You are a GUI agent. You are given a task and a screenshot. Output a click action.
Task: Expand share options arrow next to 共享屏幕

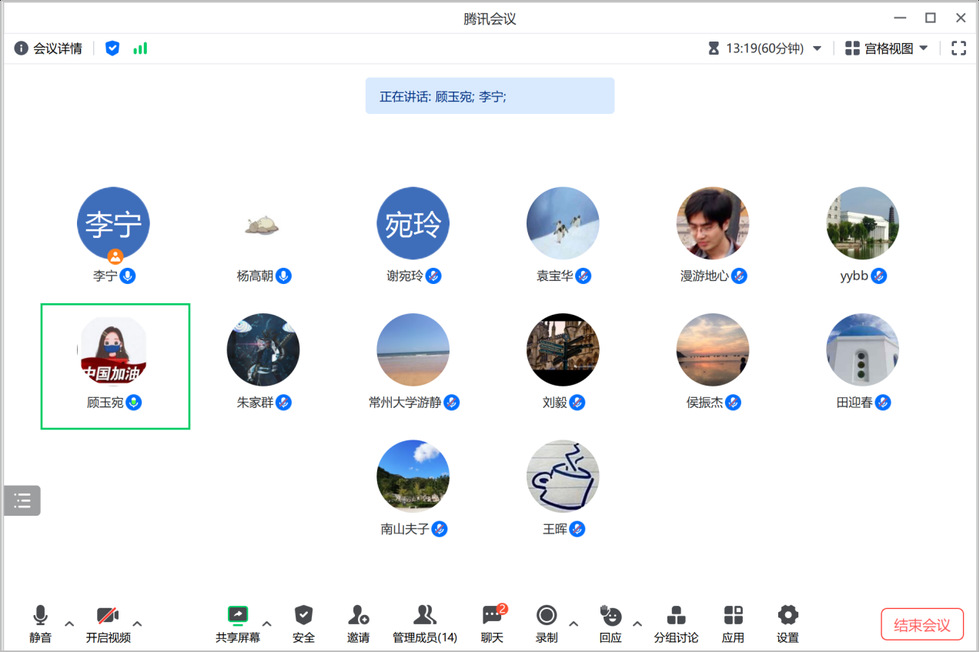click(x=267, y=623)
